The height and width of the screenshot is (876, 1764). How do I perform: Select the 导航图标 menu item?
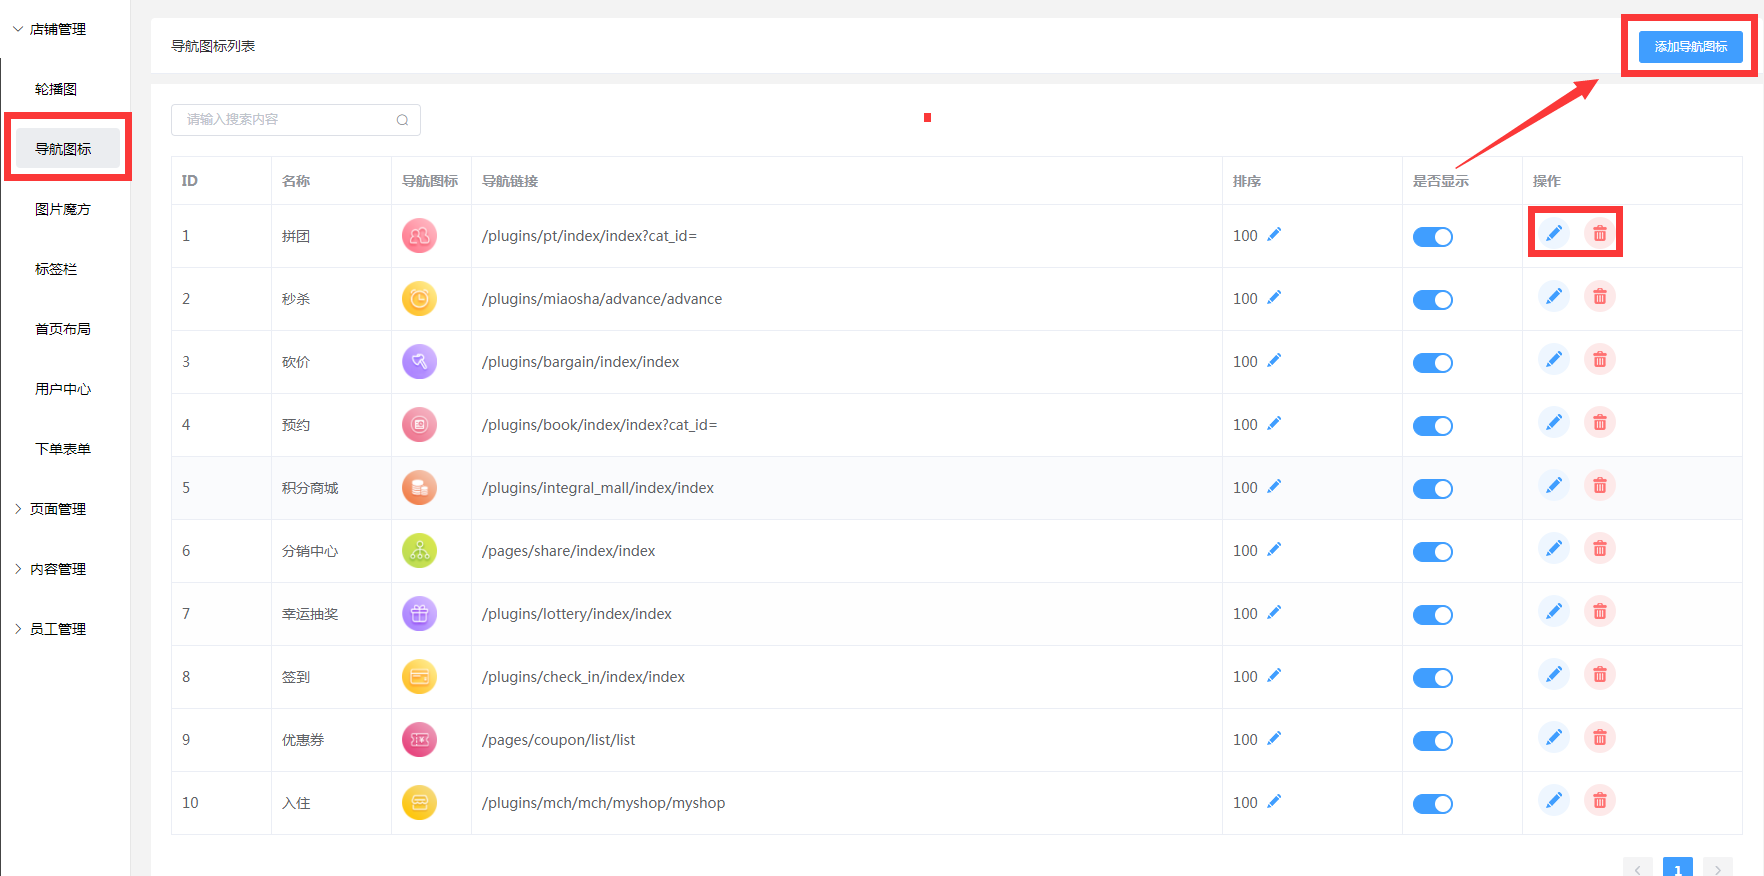click(67, 149)
